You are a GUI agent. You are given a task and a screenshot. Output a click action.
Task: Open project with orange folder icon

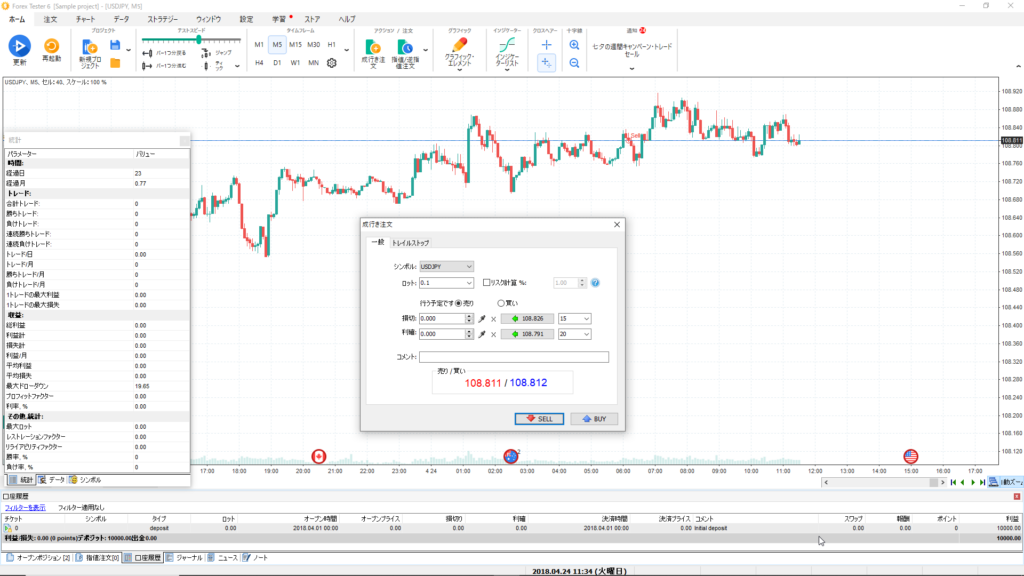coord(115,63)
